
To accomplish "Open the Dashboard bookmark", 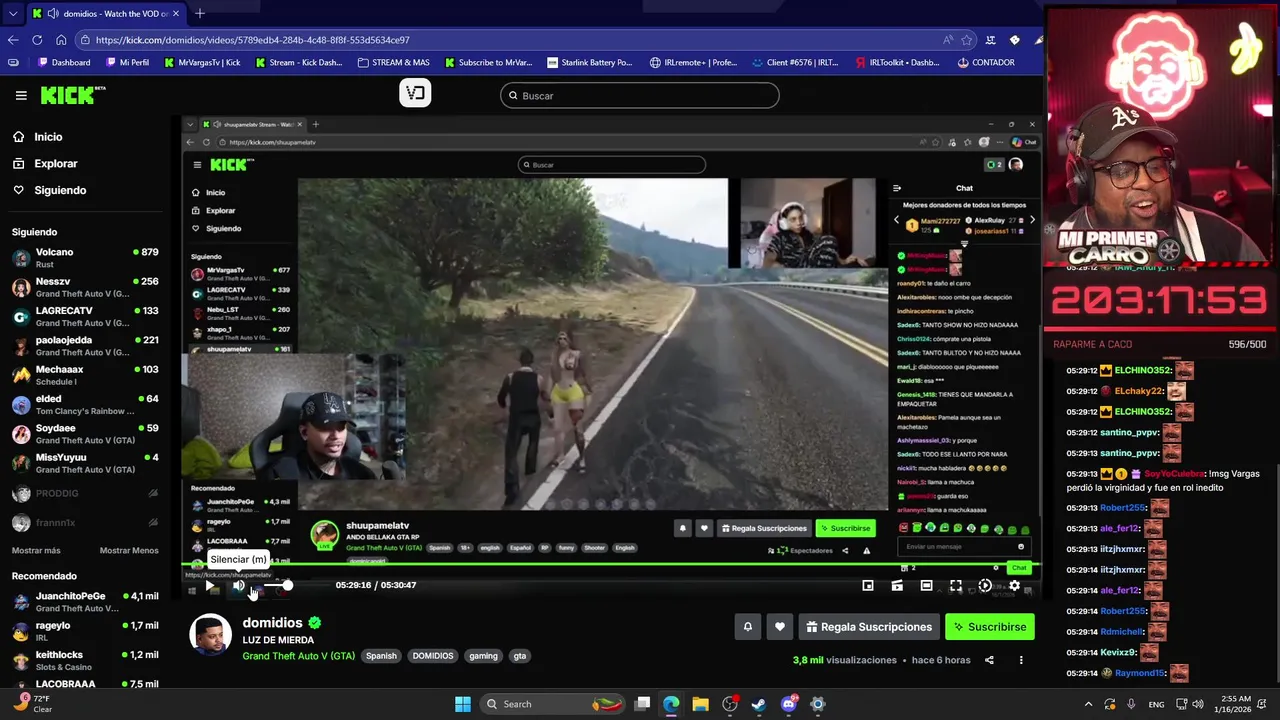I will (63, 62).
